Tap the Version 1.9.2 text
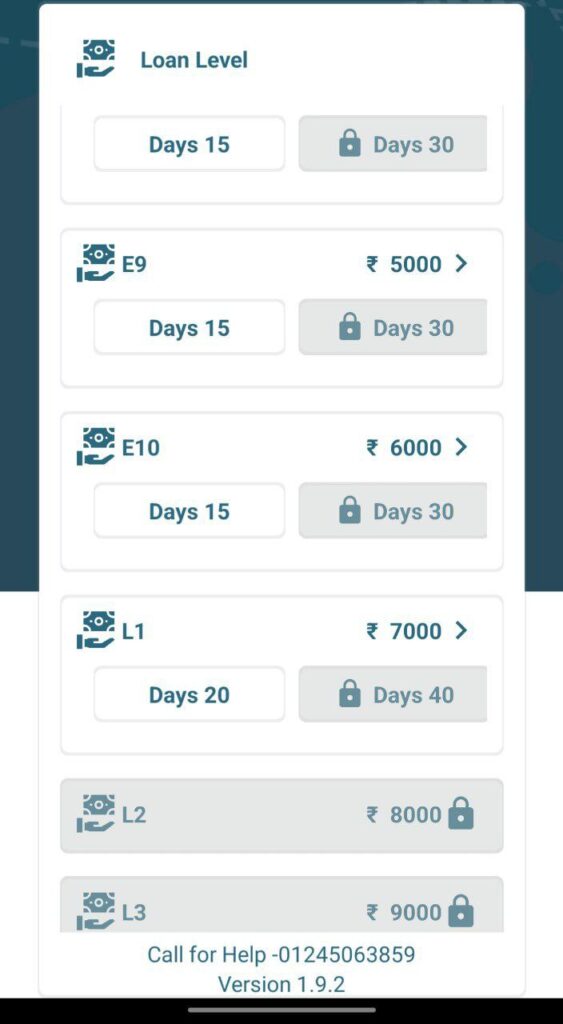 [x=282, y=984]
